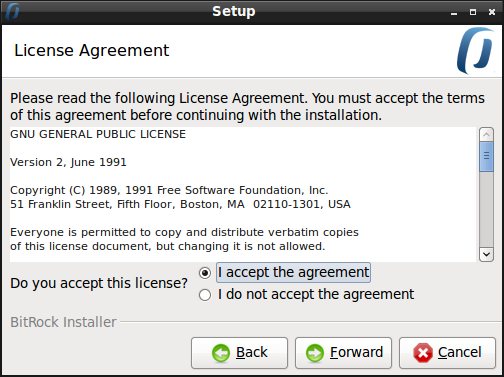The height and width of the screenshot is (377, 504).
Task: Click the license scrollbar down arrow
Action: 486,255
